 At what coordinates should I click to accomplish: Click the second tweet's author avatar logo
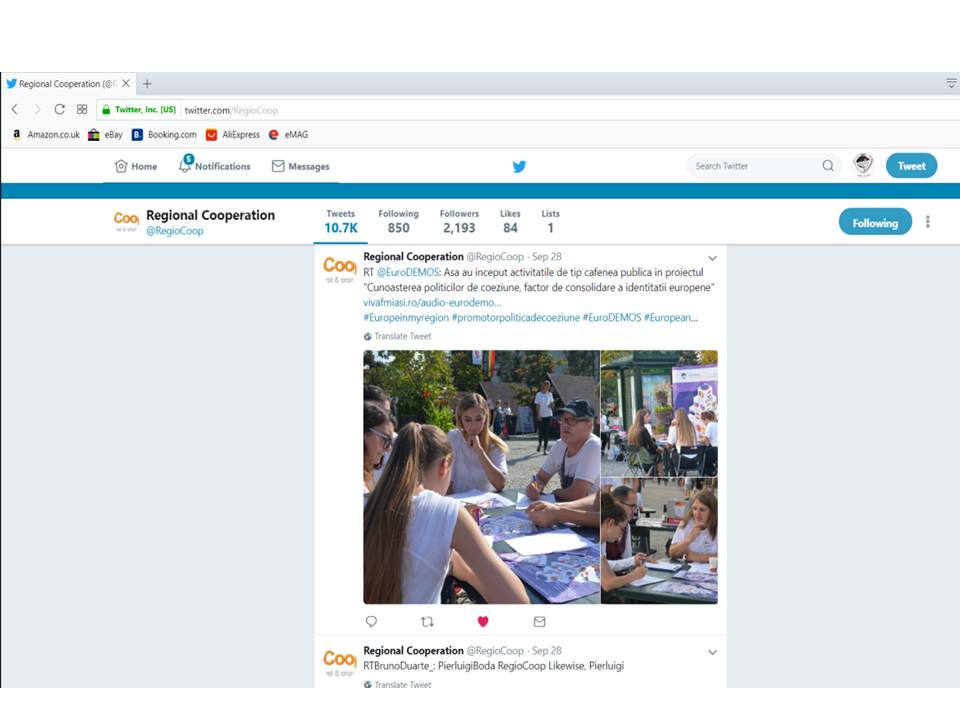pyautogui.click(x=339, y=662)
